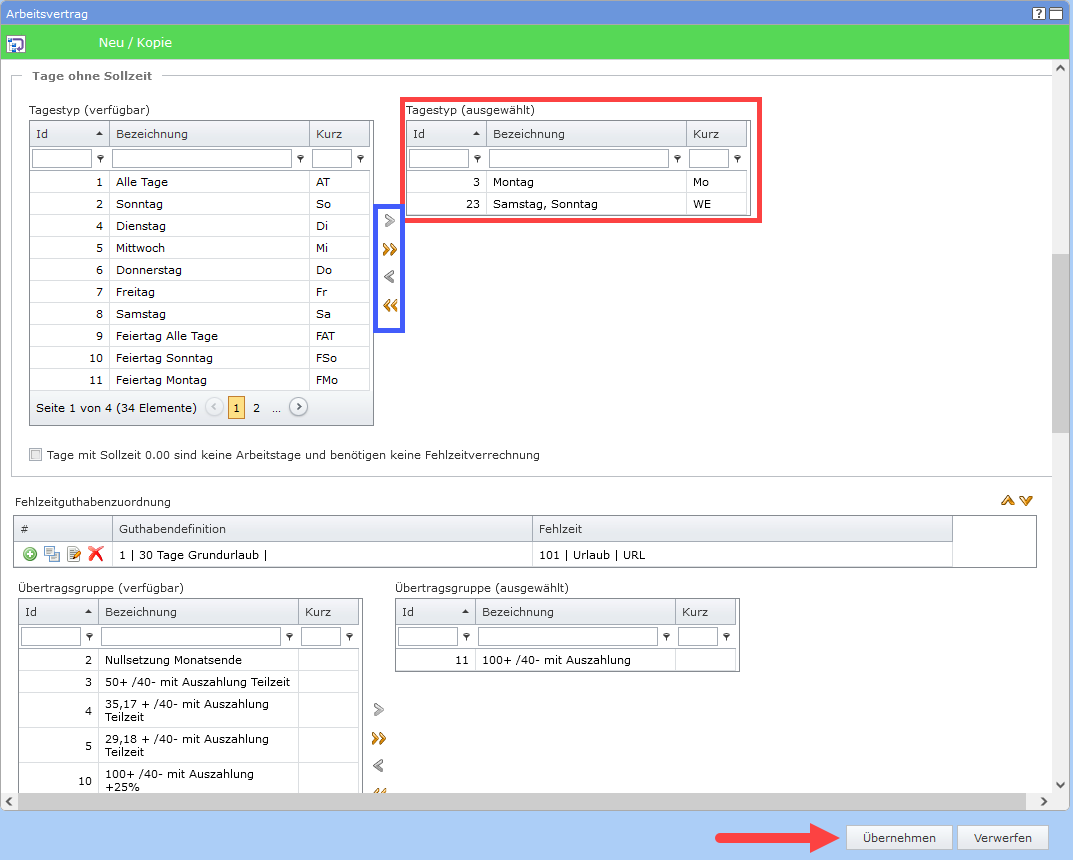Viewport: 1073px width, 860px height.
Task: Move all Tagestyp entries right with double arrow
Action: 390,249
